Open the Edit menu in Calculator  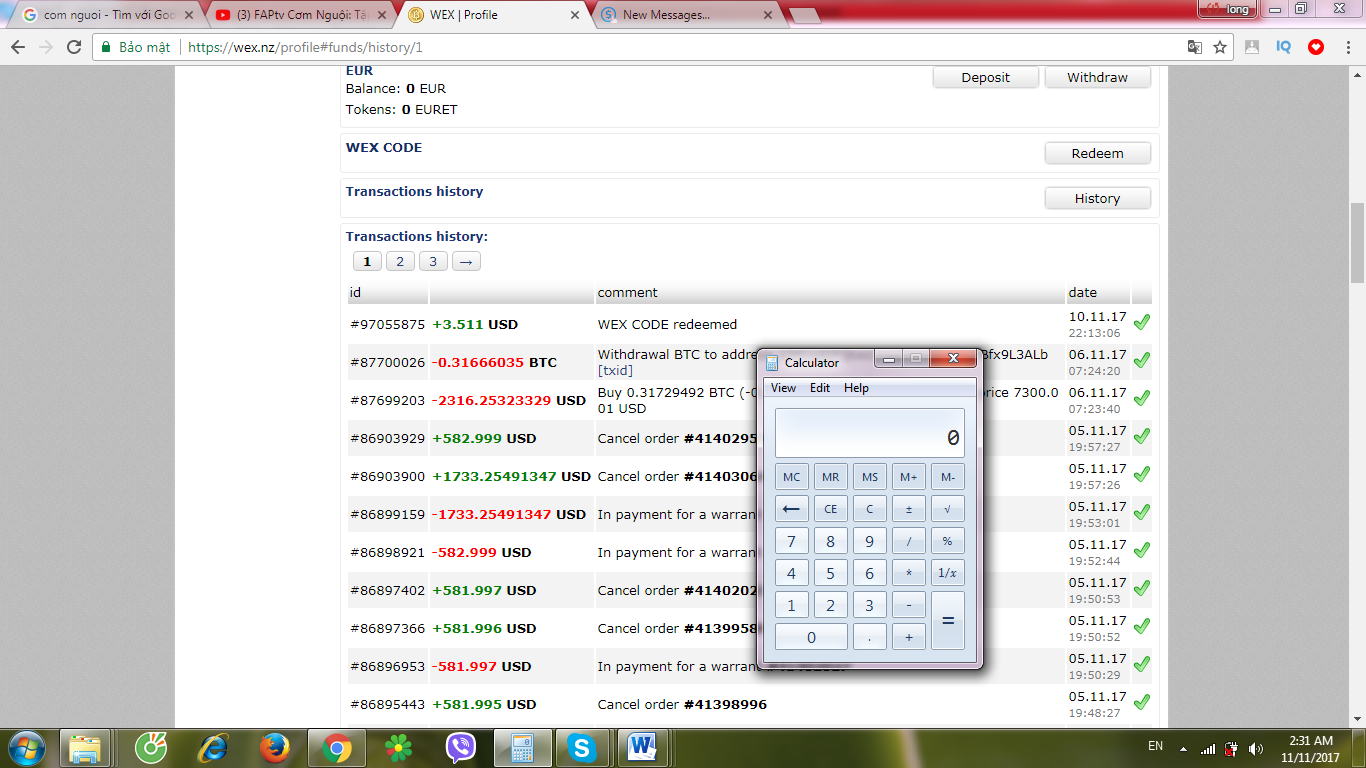[820, 388]
